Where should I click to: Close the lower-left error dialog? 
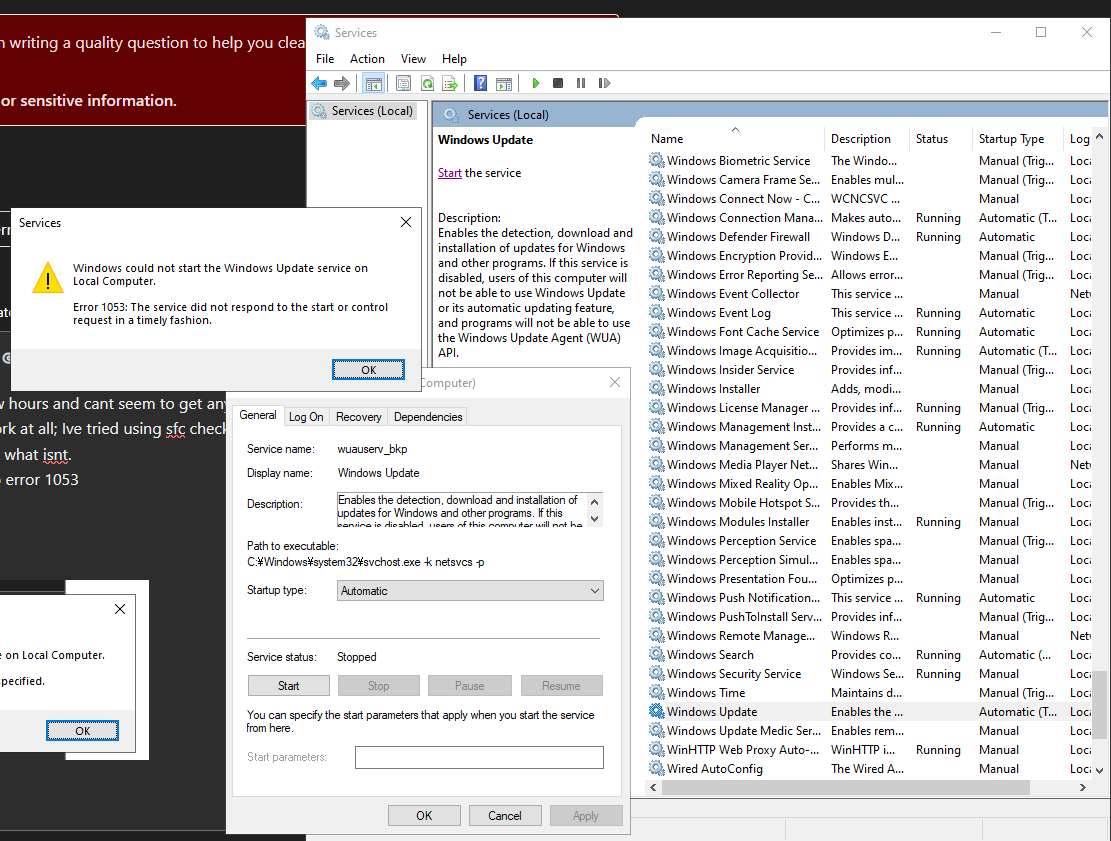[x=120, y=609]
